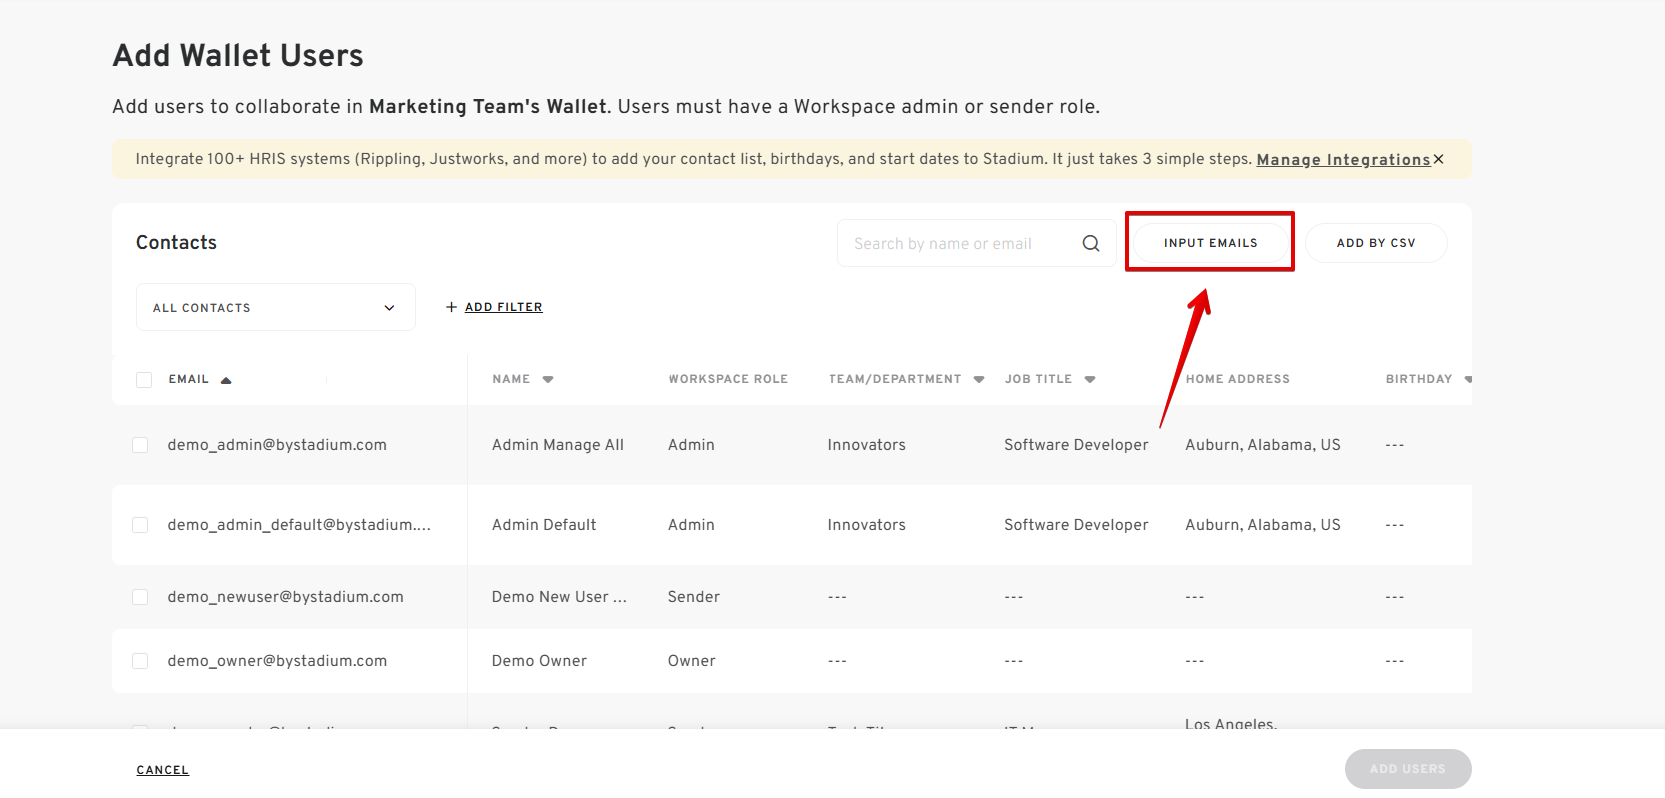Click the Add Users button

tap(1408, 769)
